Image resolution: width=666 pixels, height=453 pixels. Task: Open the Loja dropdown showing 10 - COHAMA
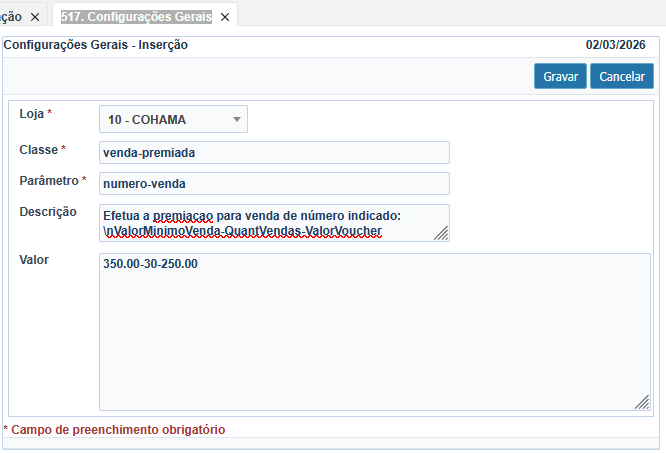tap(174, 120)
